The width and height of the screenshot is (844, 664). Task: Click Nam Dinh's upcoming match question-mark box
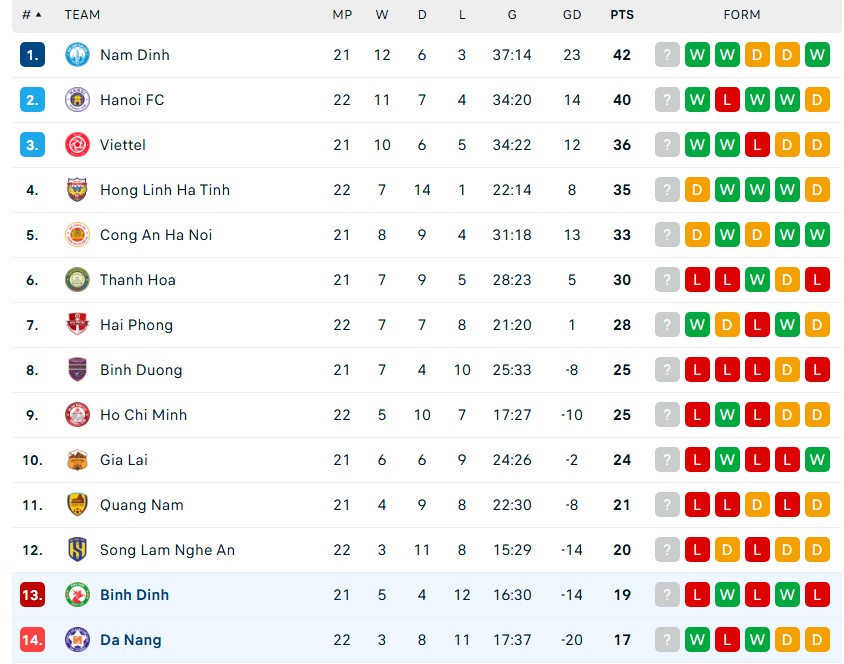(667, 55)
